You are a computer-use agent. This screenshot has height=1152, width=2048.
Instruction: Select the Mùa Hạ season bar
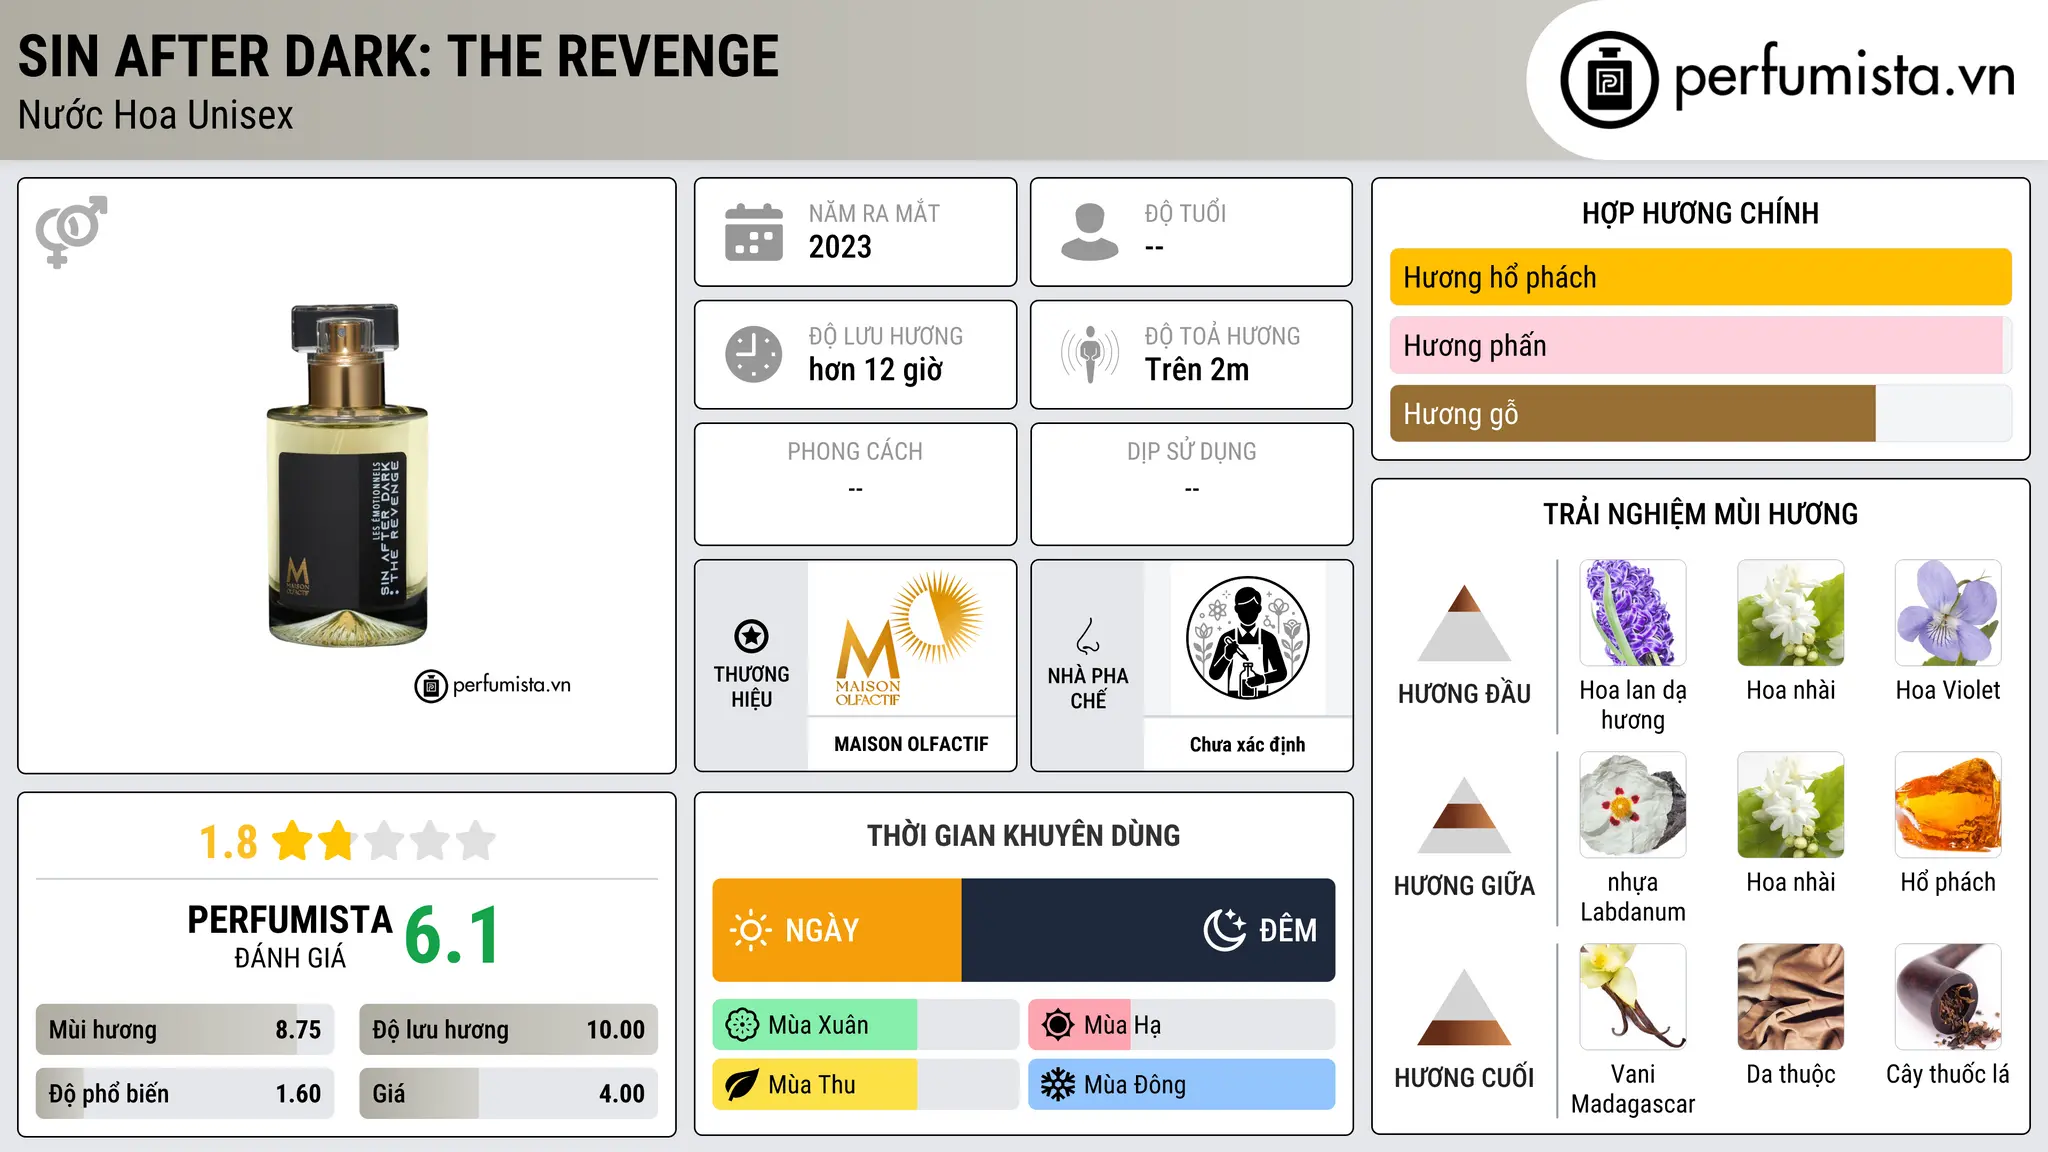pos(1182,1025)
